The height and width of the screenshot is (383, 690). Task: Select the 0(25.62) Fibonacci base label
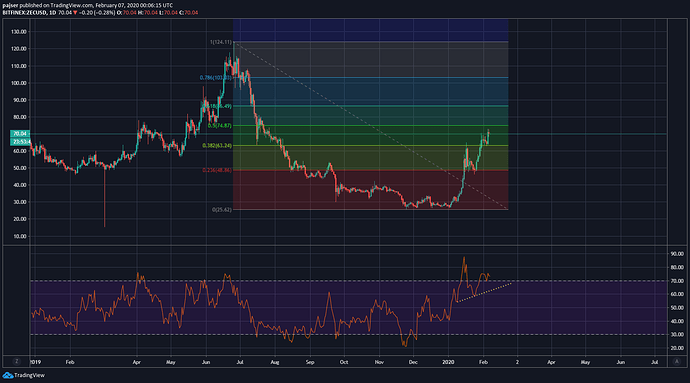tap(222, 210)
